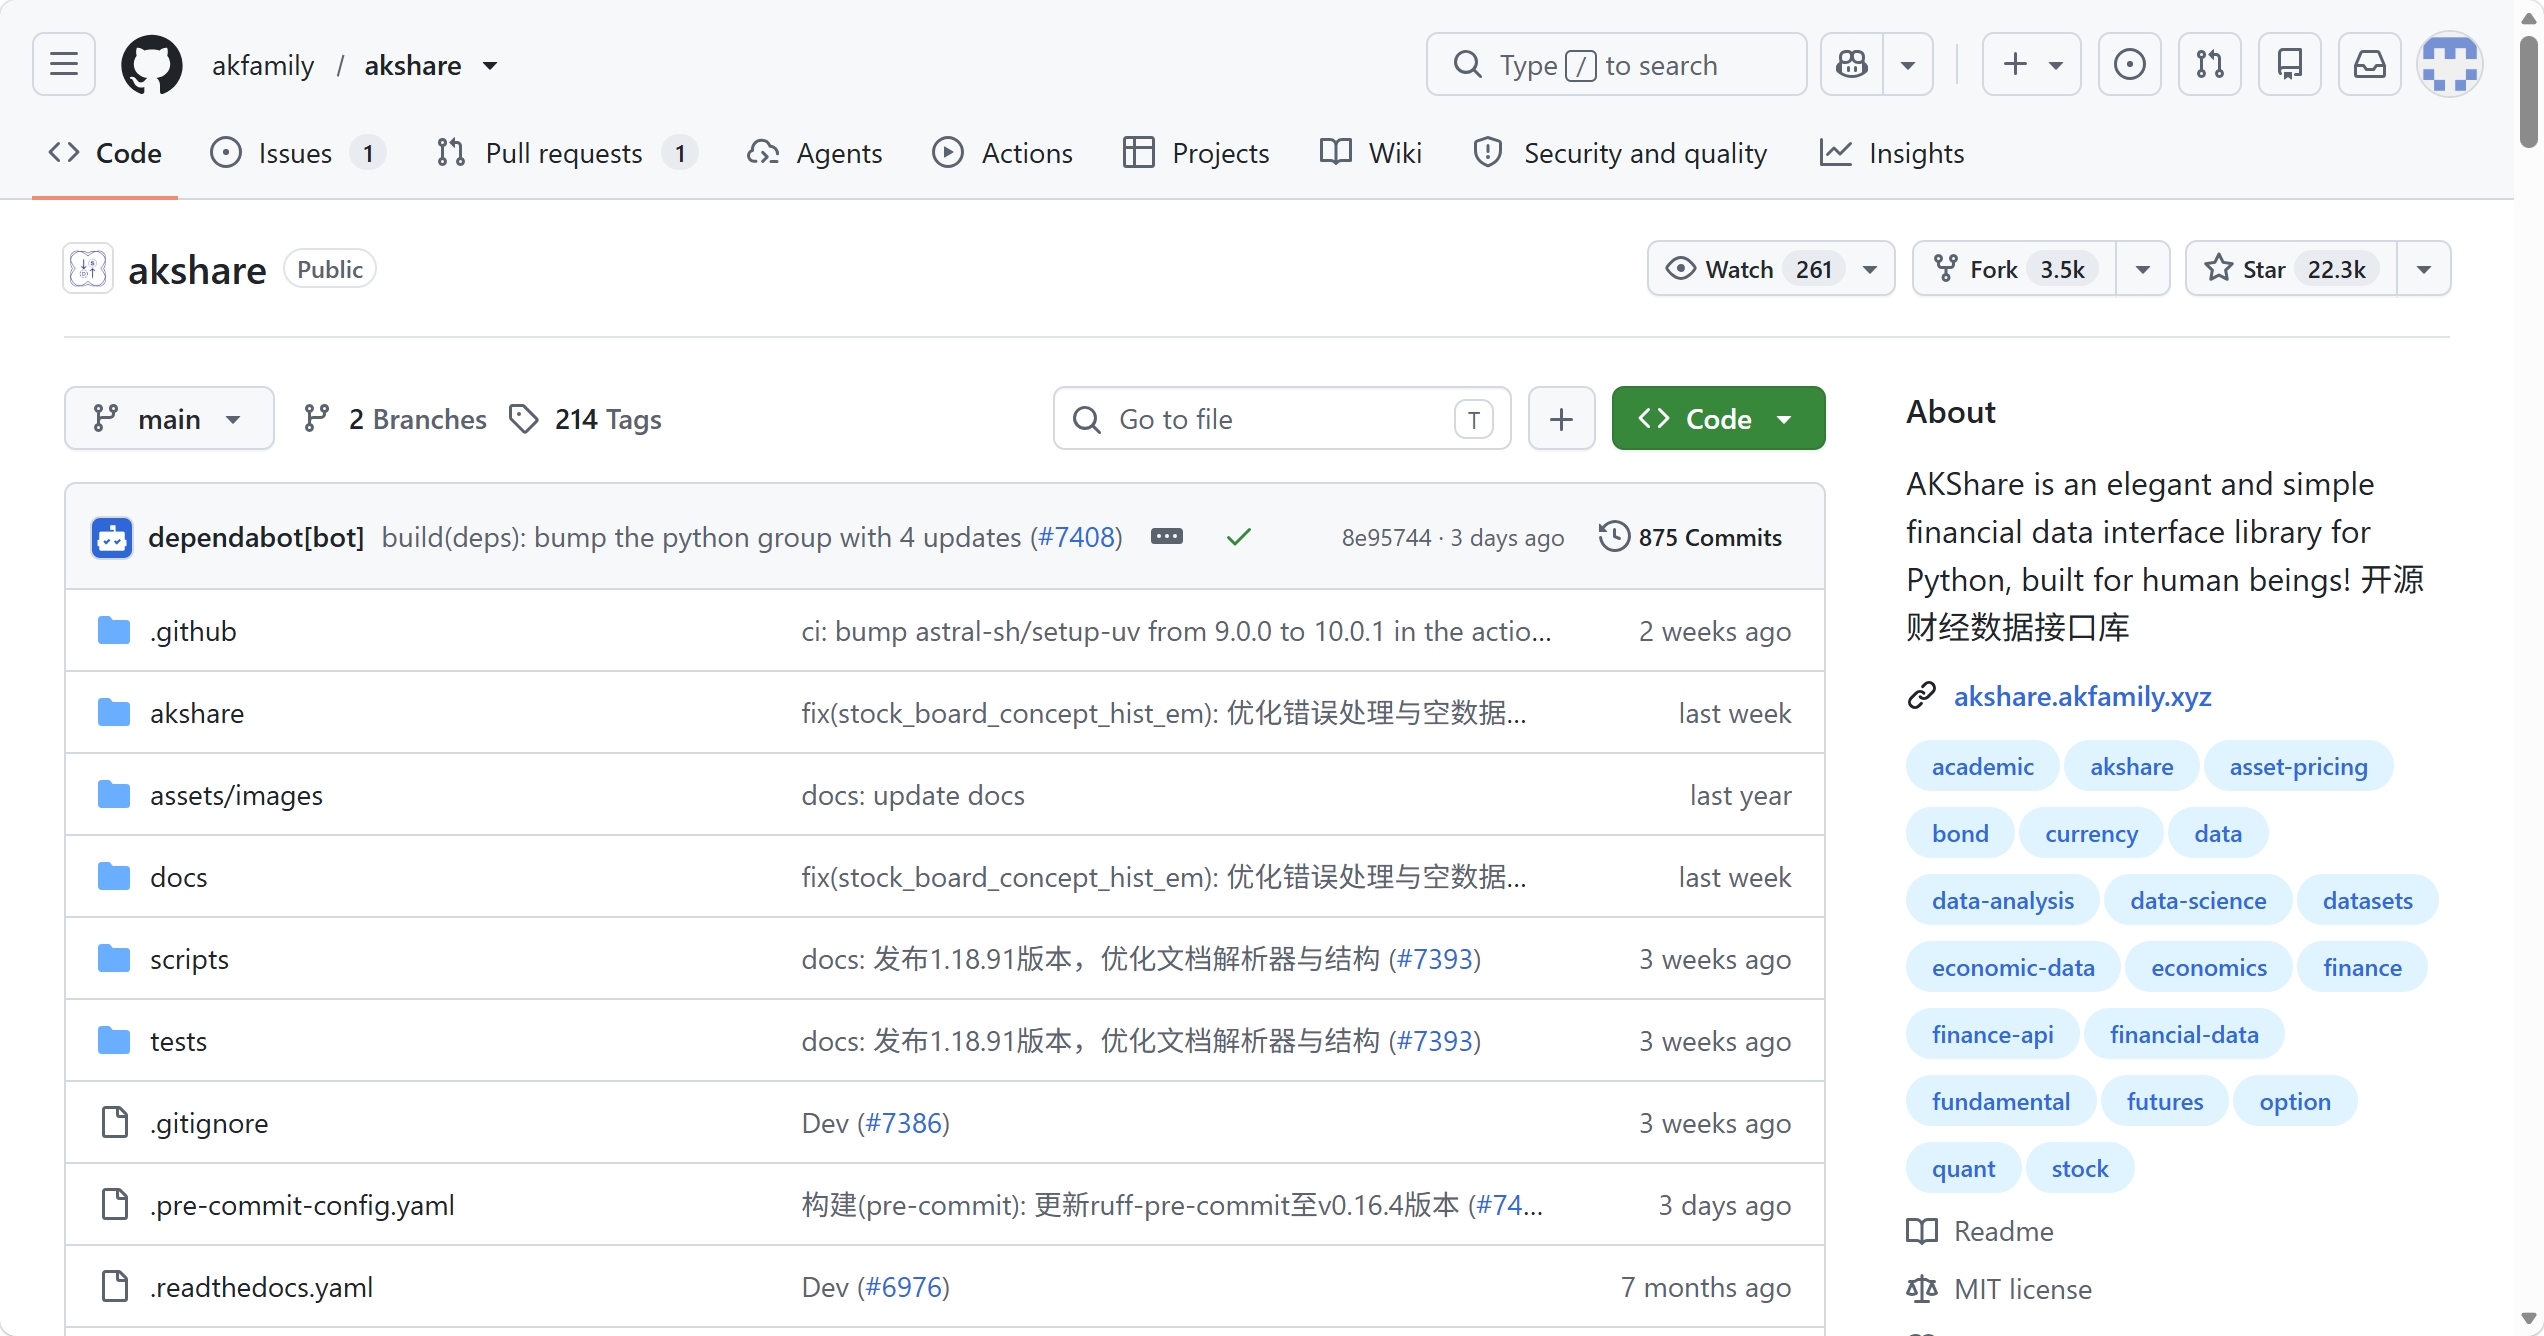2544x1336 pixels.
Task: Click the MIT license scale icon
Action: tap(1922, 1289)
